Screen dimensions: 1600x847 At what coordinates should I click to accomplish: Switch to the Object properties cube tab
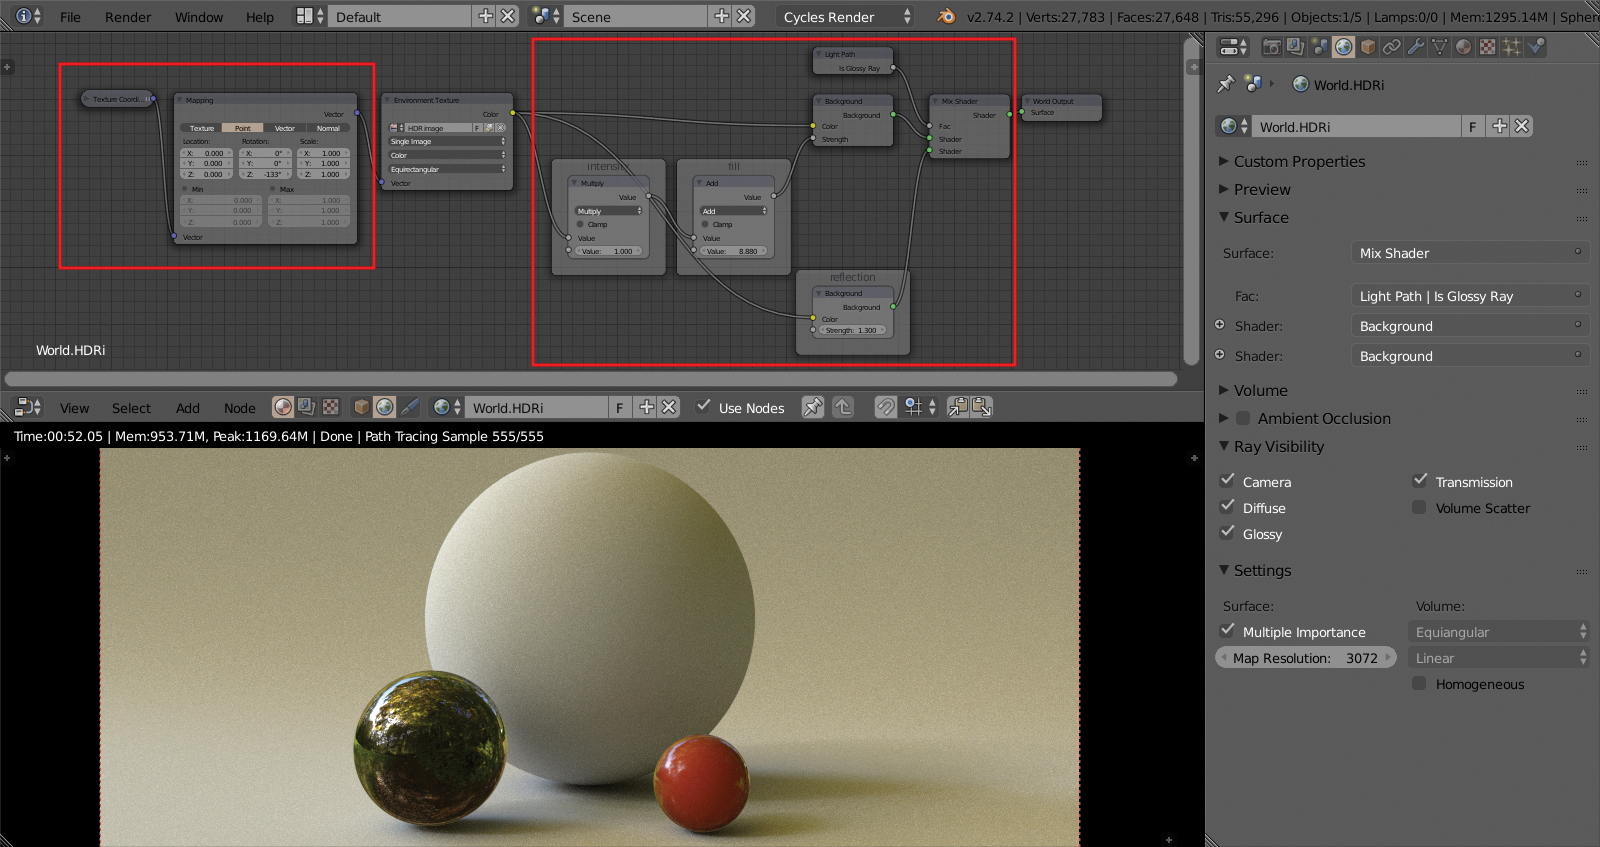[1368, 46]
